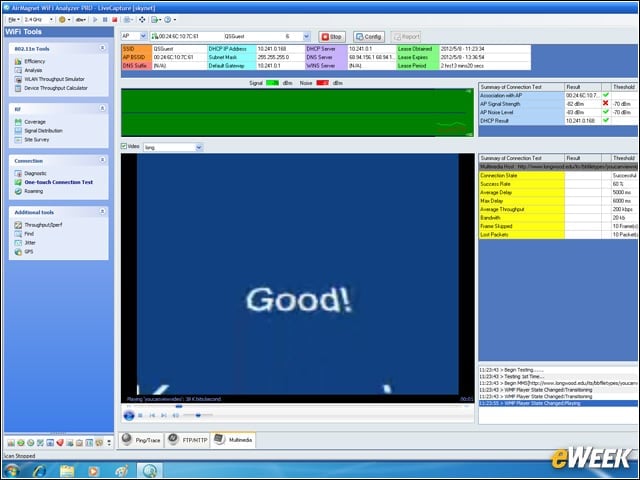Uncheck the Video checkbox
This screenshot has height=480, width=640.
[124, 146]
